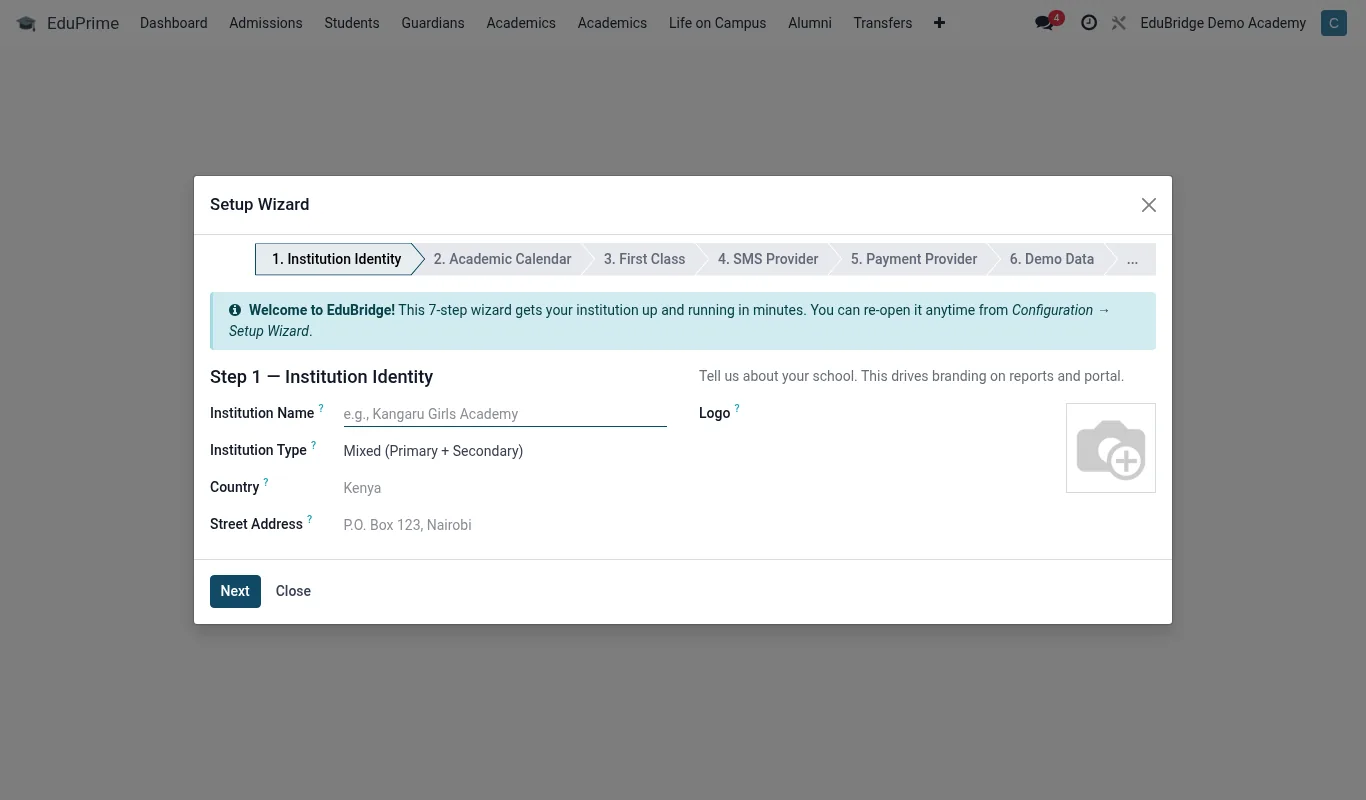Focus the Institution Name input field
The image size is (1366, 800).
505,414
